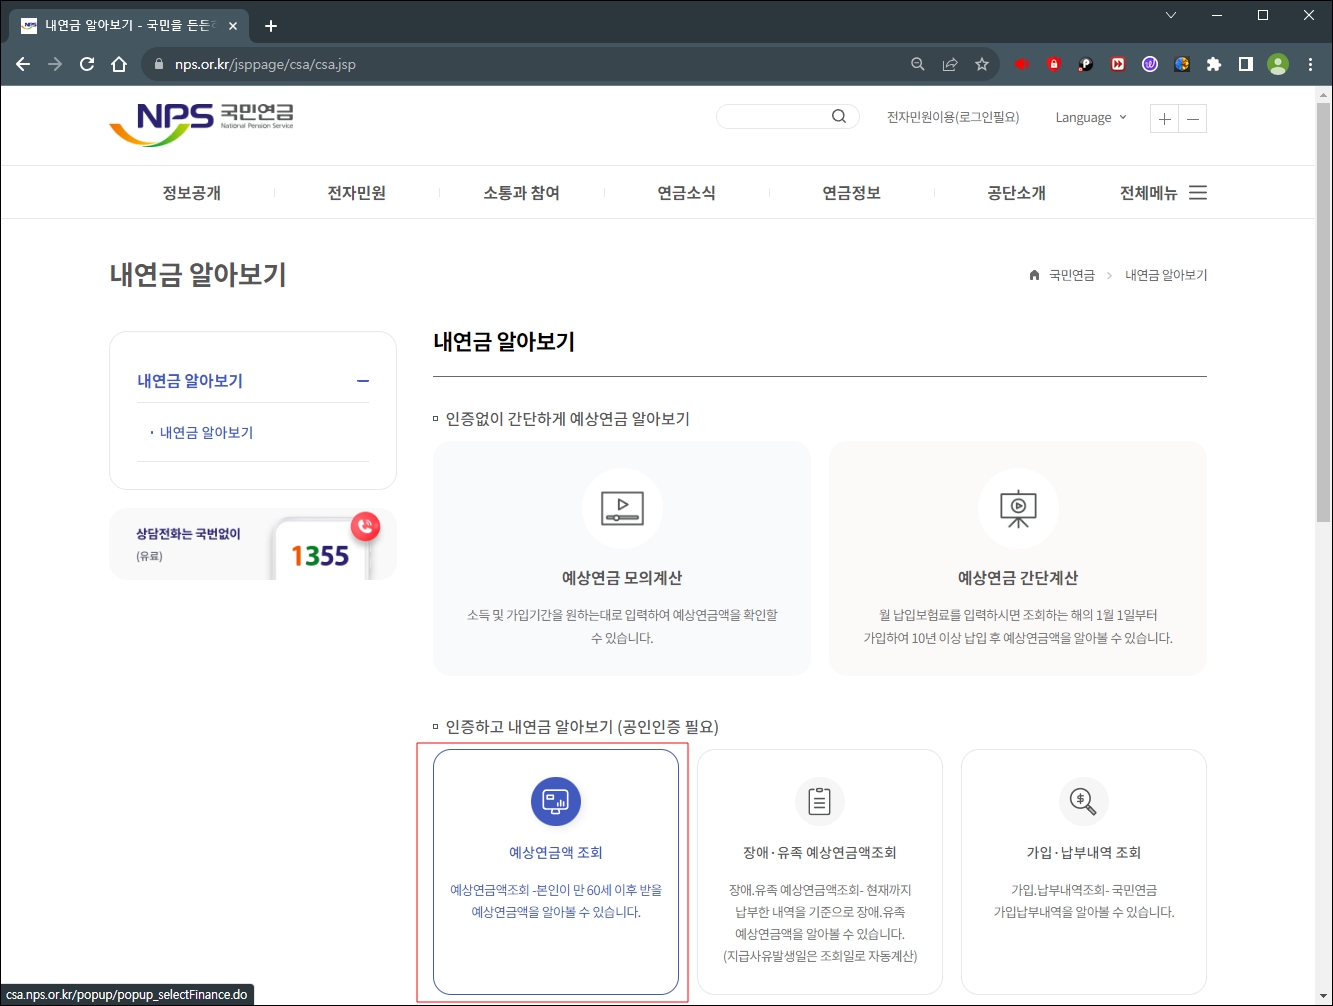Click the tab search chevron
This screenshot has width=1333, height=1006.
(x=1171, y=15)
